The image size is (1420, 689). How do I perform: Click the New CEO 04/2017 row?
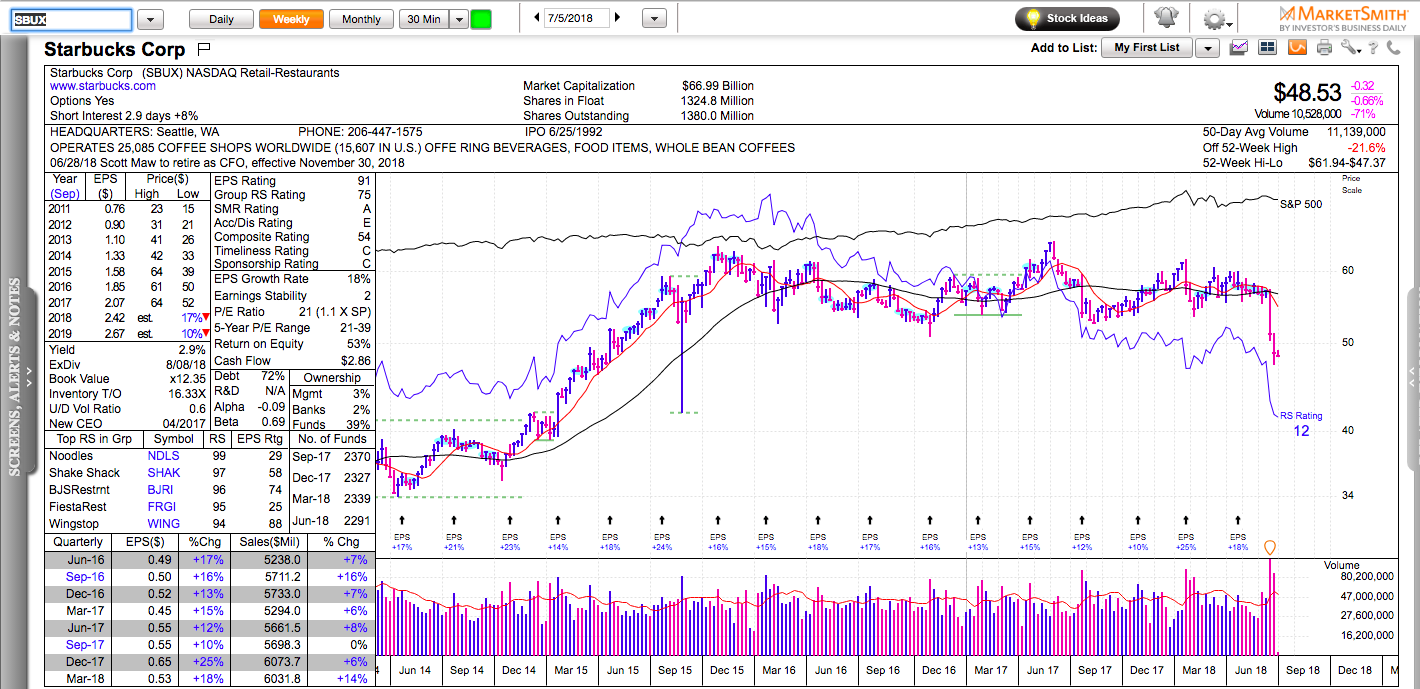129,423
